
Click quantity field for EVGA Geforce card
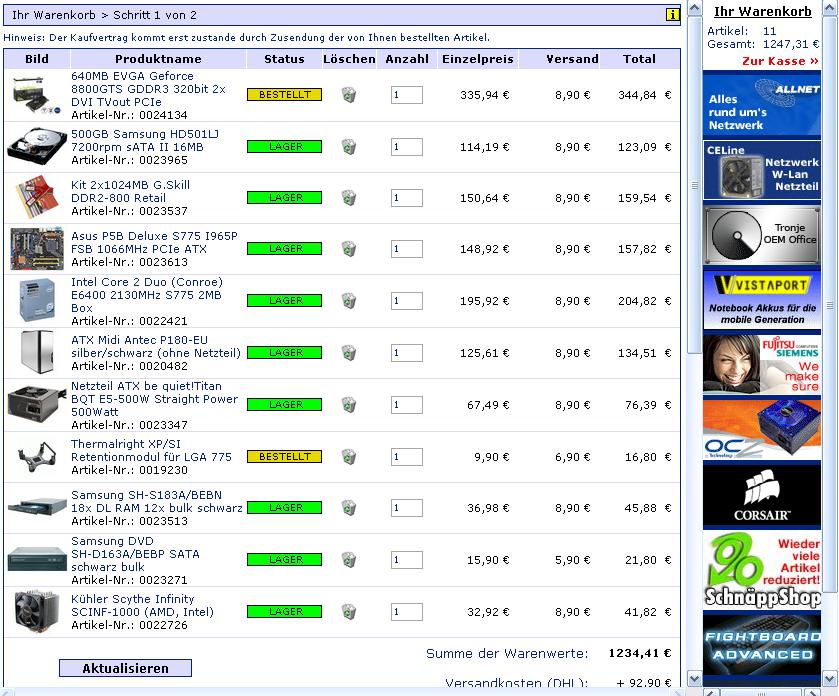(407, 95)
